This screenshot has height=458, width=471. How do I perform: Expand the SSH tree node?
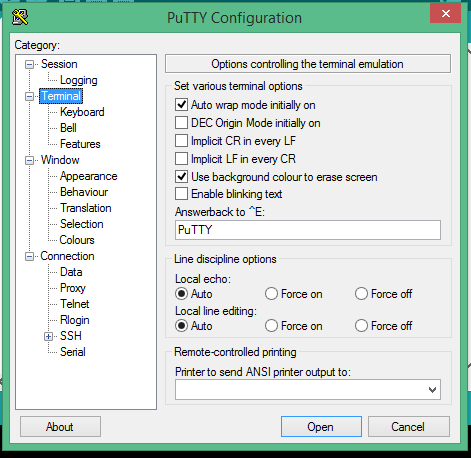[x=48, y=336]
